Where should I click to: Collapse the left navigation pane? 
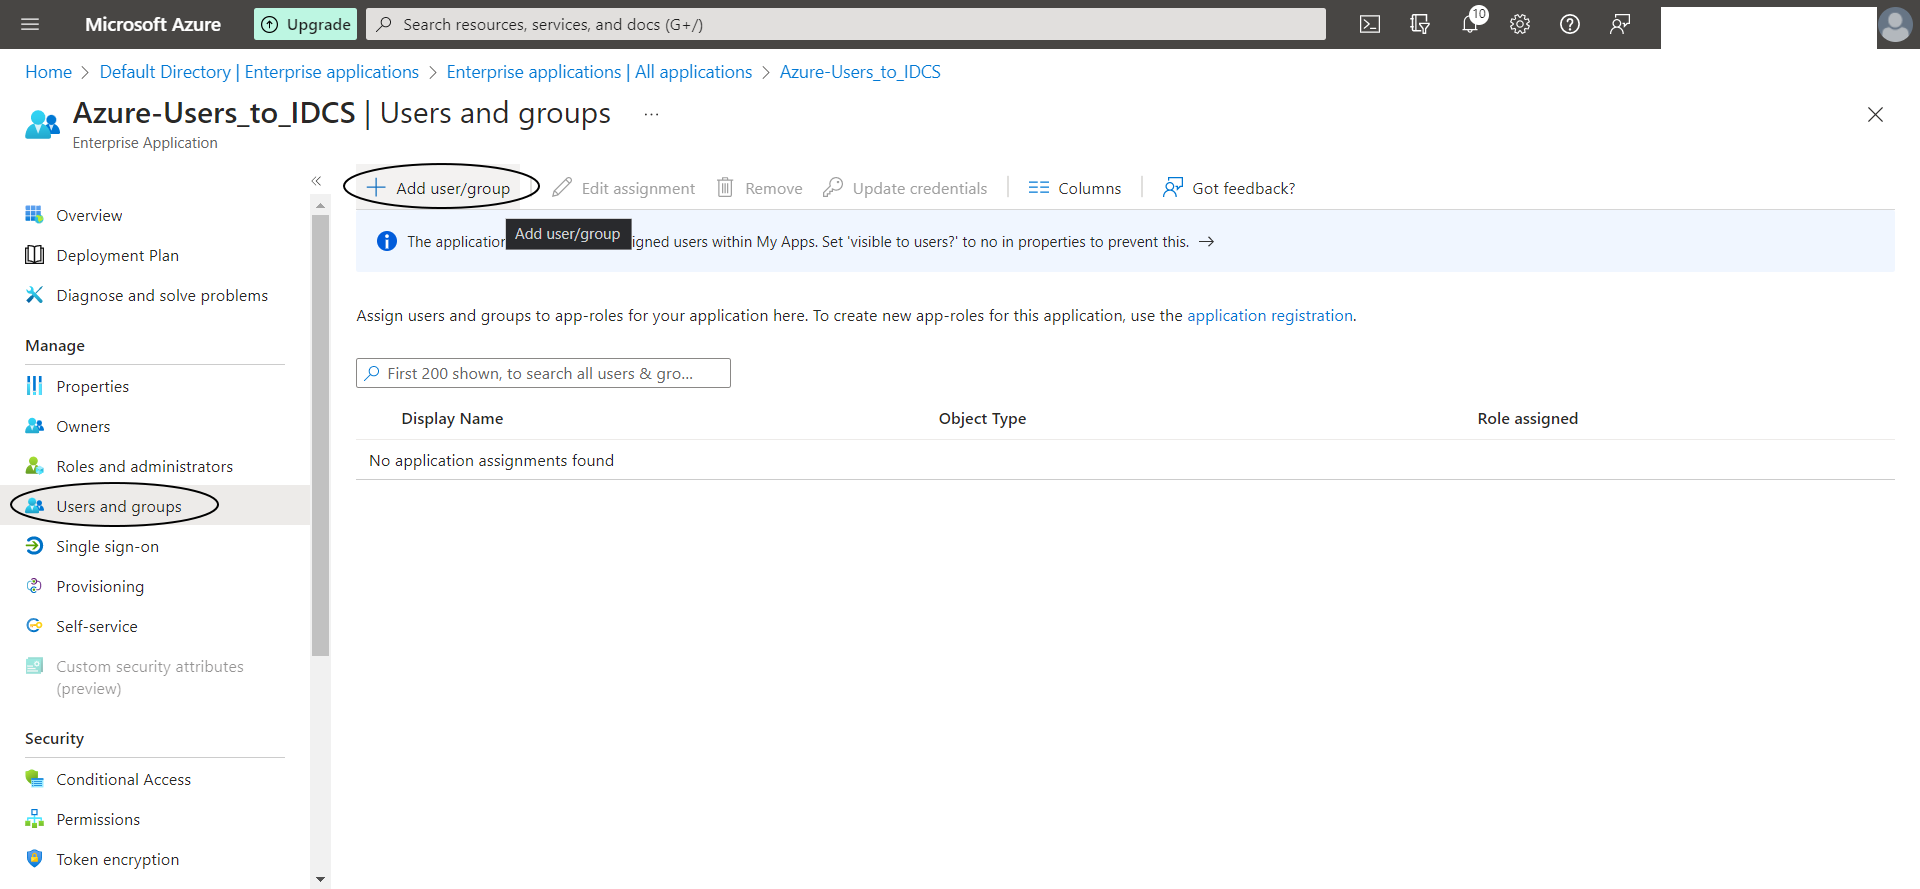coord(316,181)
